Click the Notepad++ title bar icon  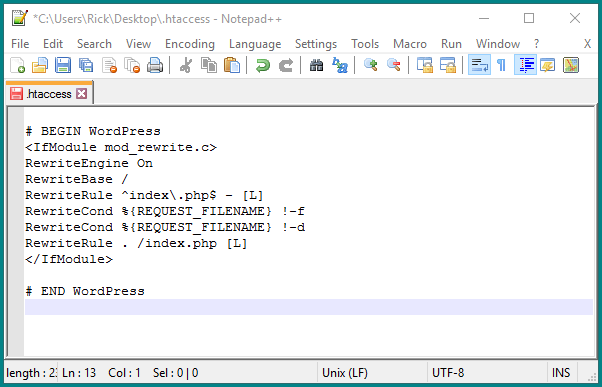19,18
